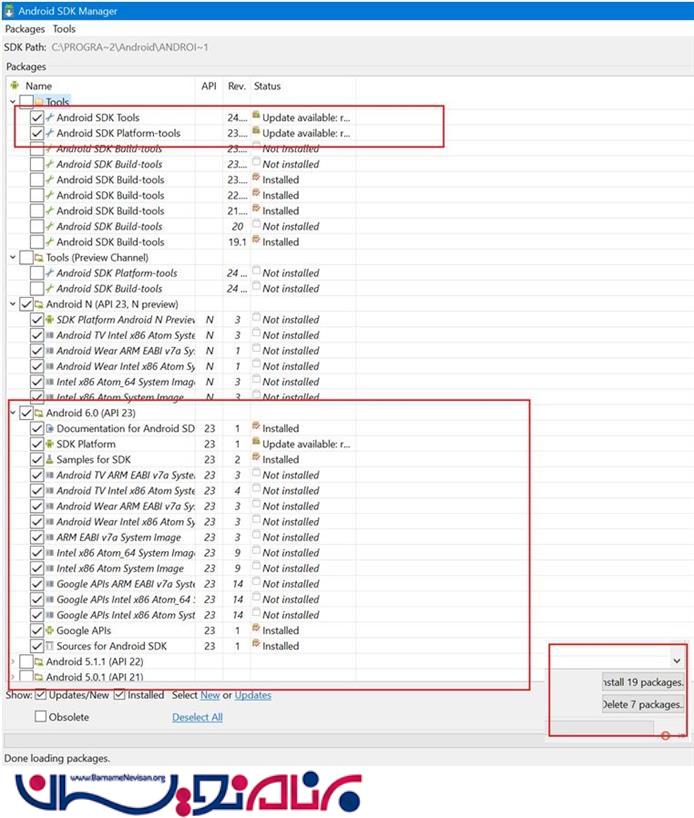This screenshot has width=694, height=818.
Task: Click the Android SDK Platform-tools wrench icon under Tools
Action: pyautogui.click(x=50, y=133)
